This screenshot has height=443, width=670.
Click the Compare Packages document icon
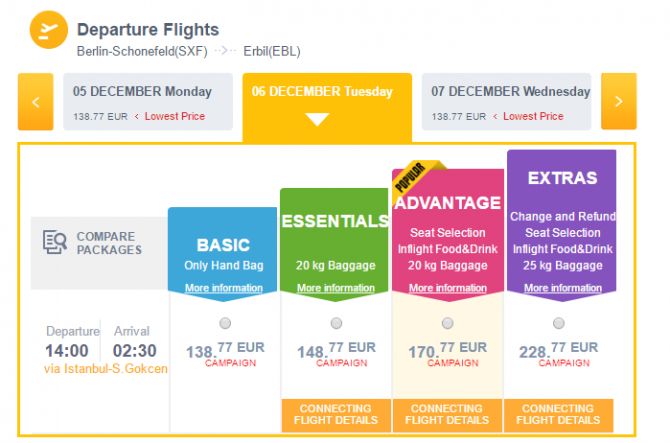[x=55, y=242]
